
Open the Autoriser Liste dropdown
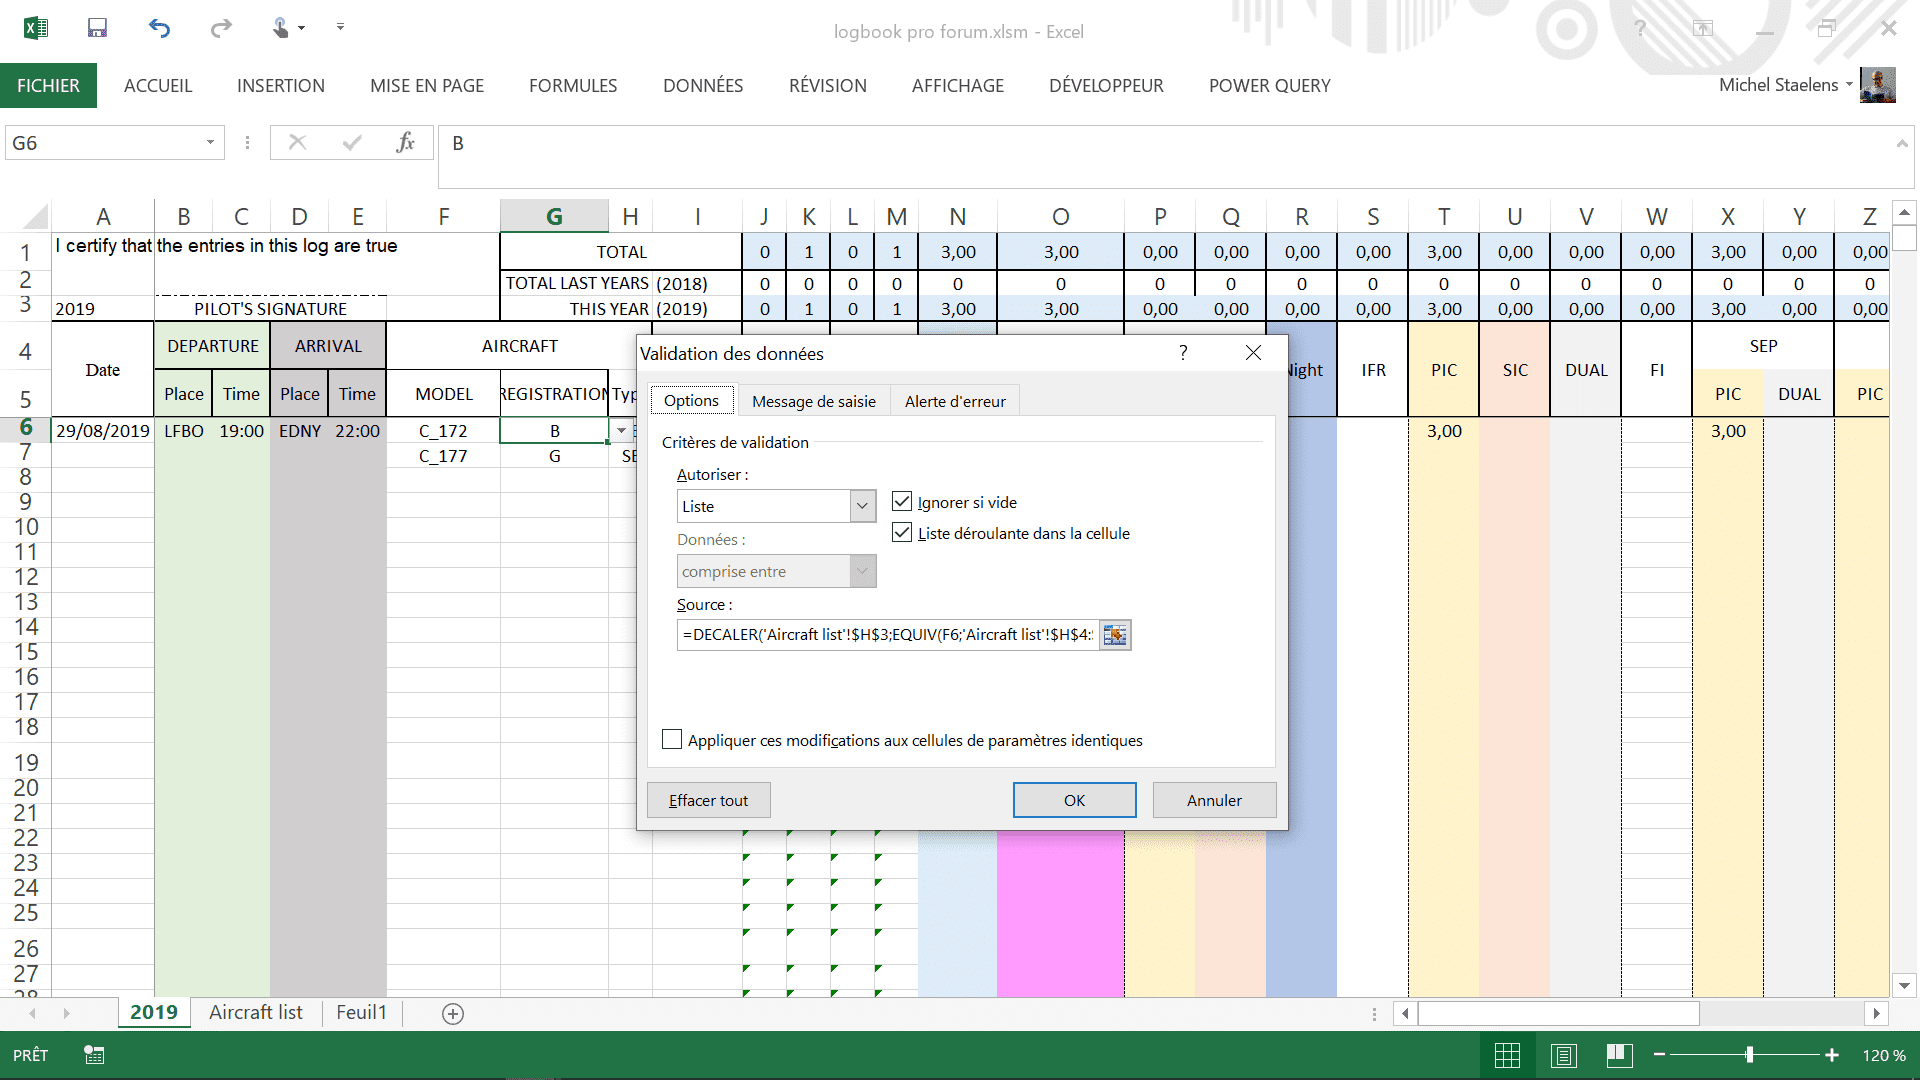pyautogui.click(x=862, y=506)
